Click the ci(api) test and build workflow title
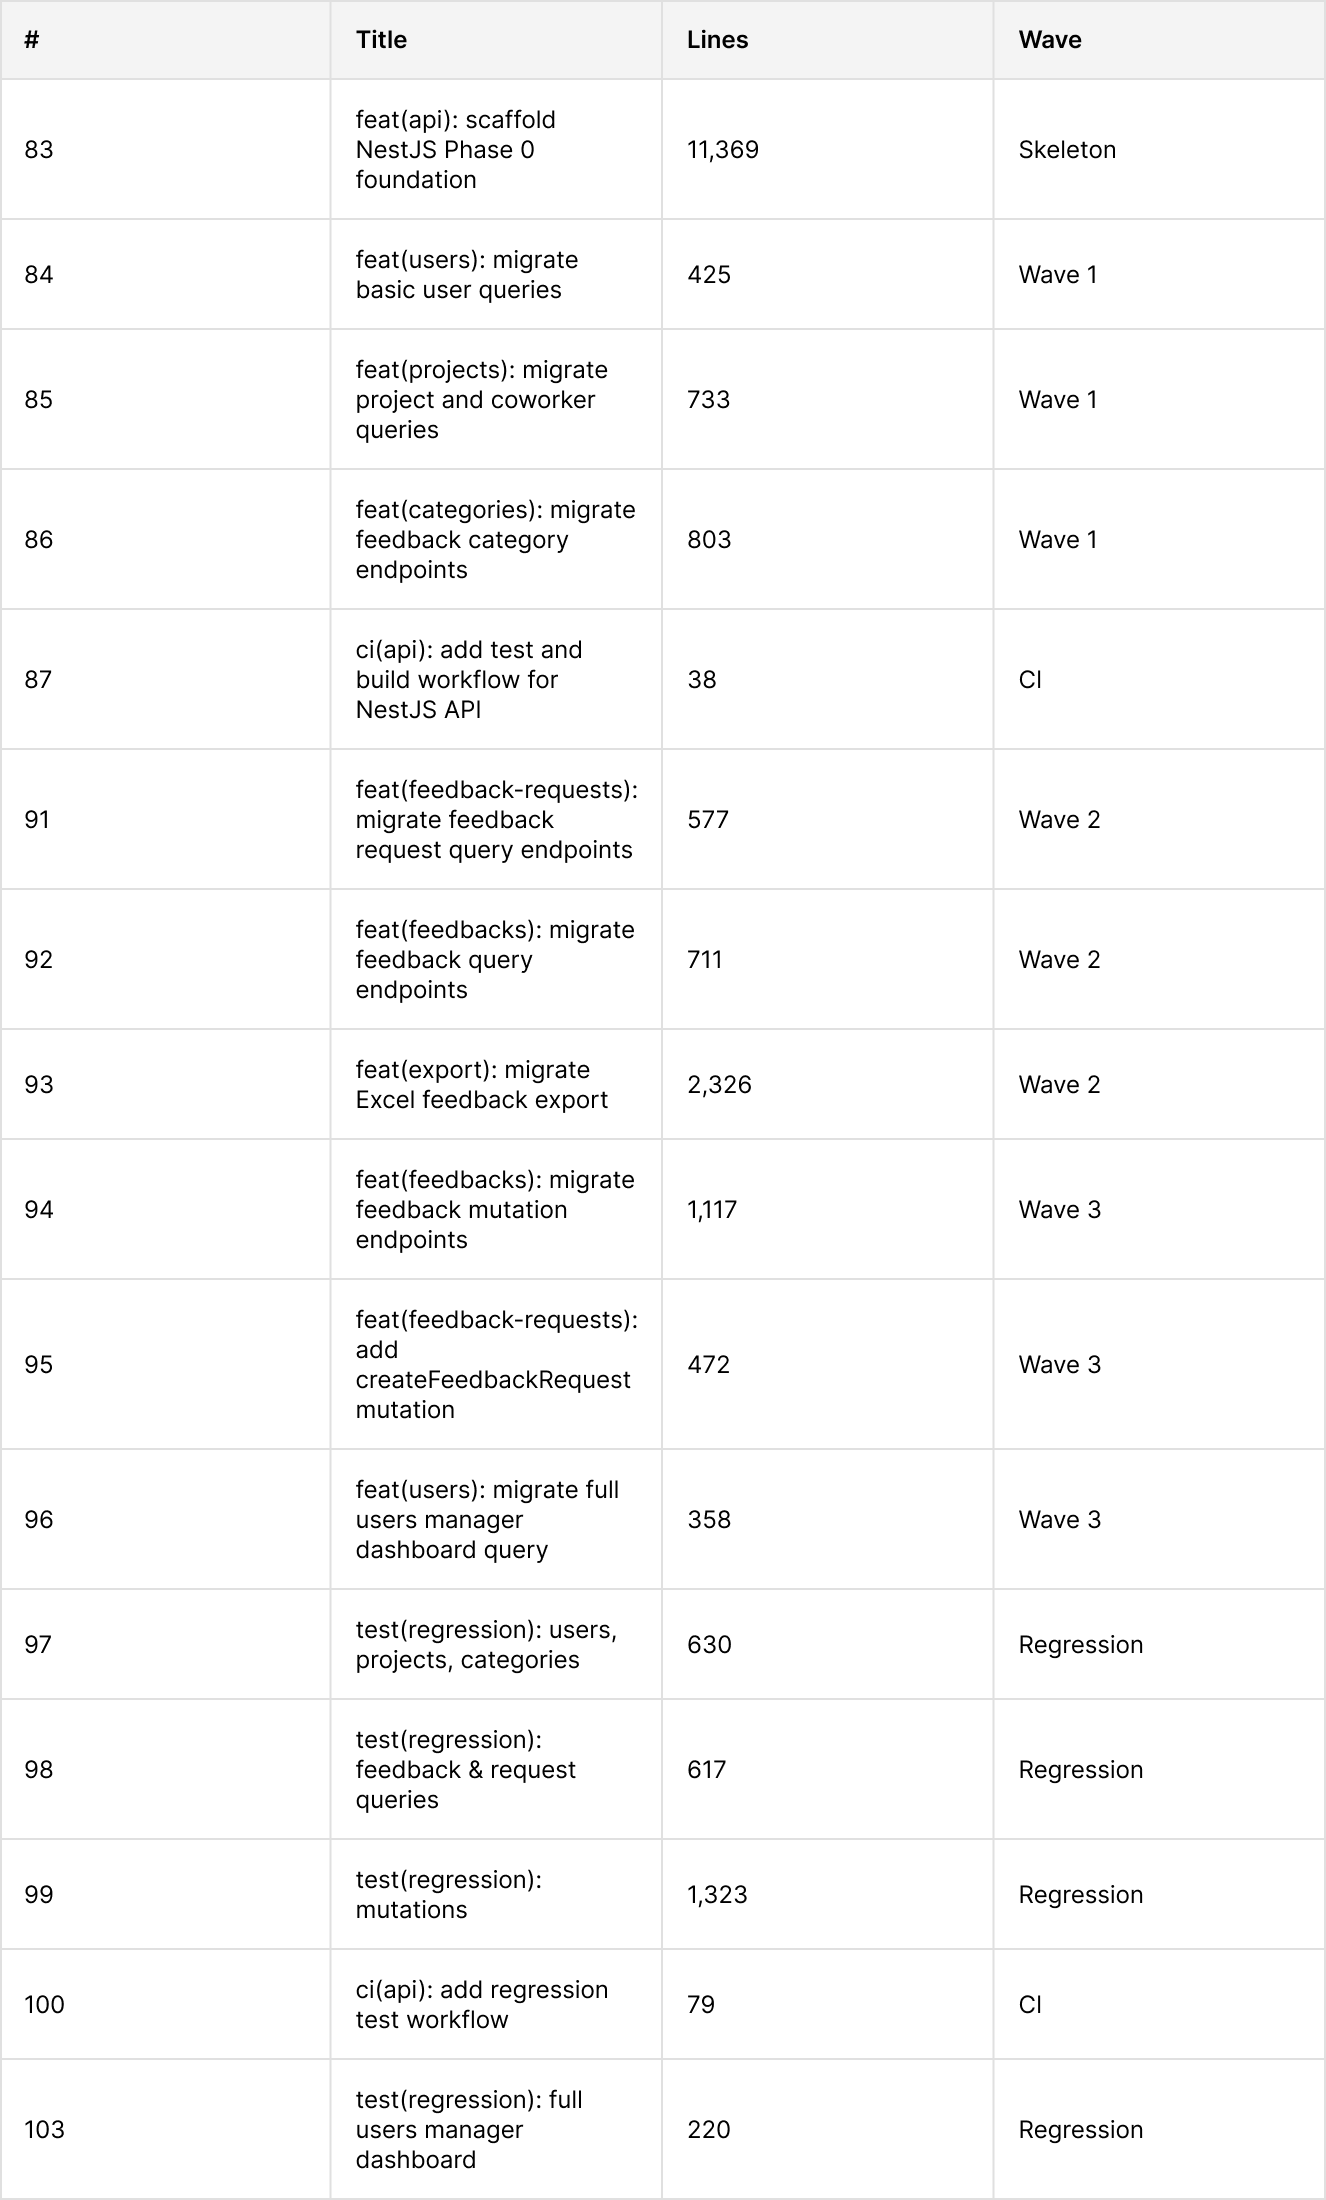The image size is (1326, 2200). coord(470,680)
